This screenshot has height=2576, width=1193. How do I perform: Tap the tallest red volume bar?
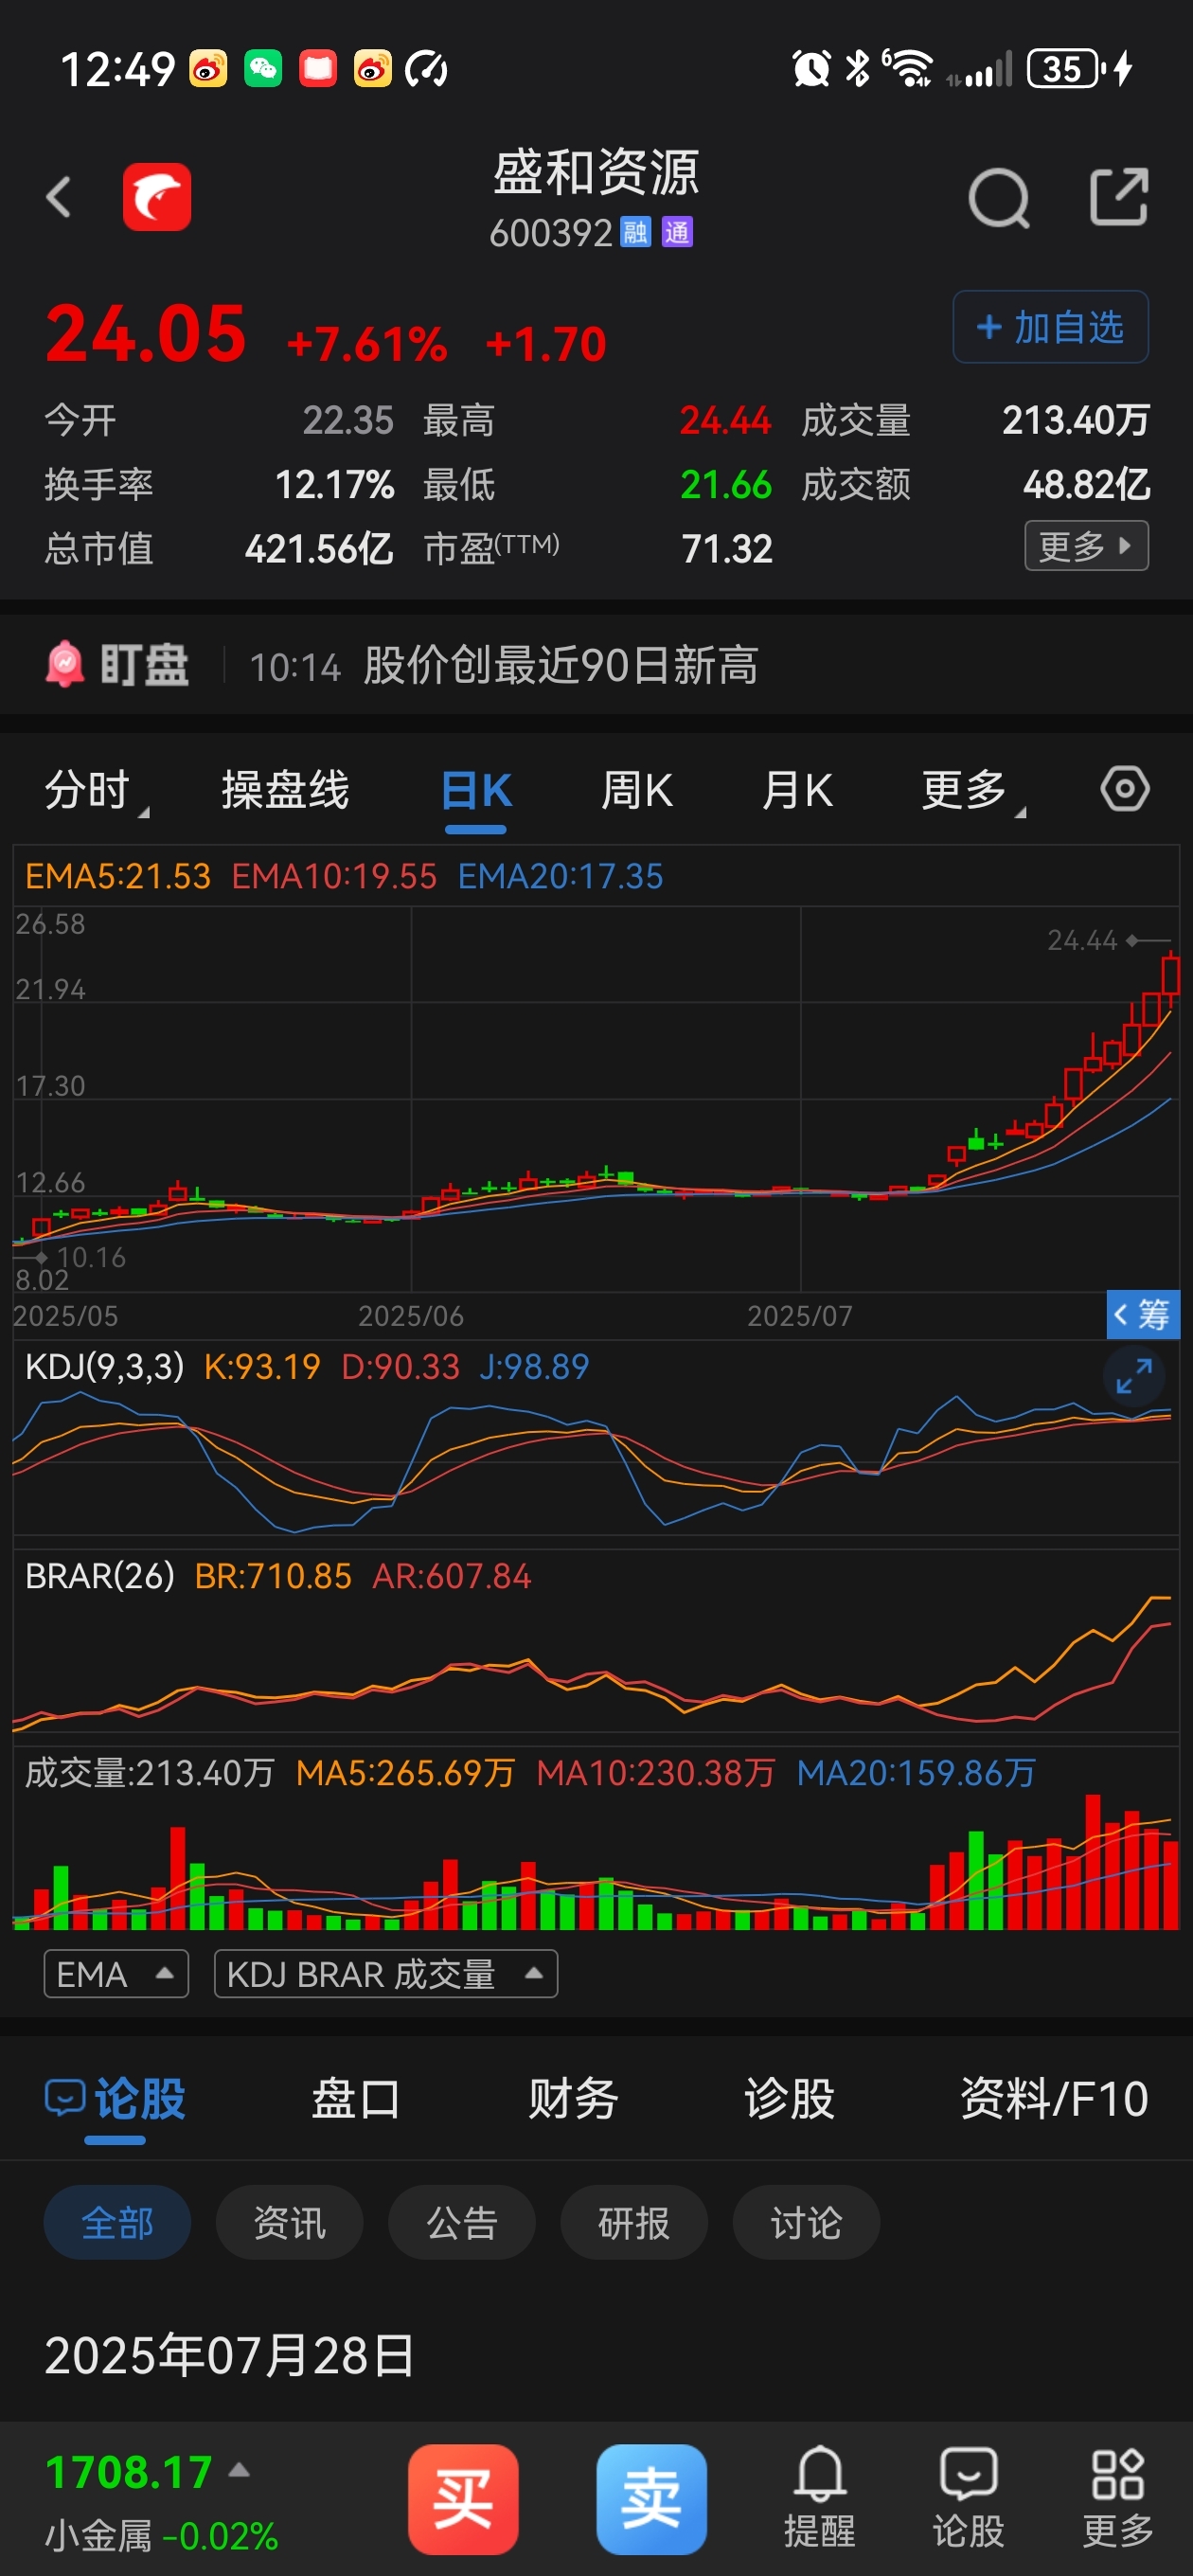pos(1093,1862)
